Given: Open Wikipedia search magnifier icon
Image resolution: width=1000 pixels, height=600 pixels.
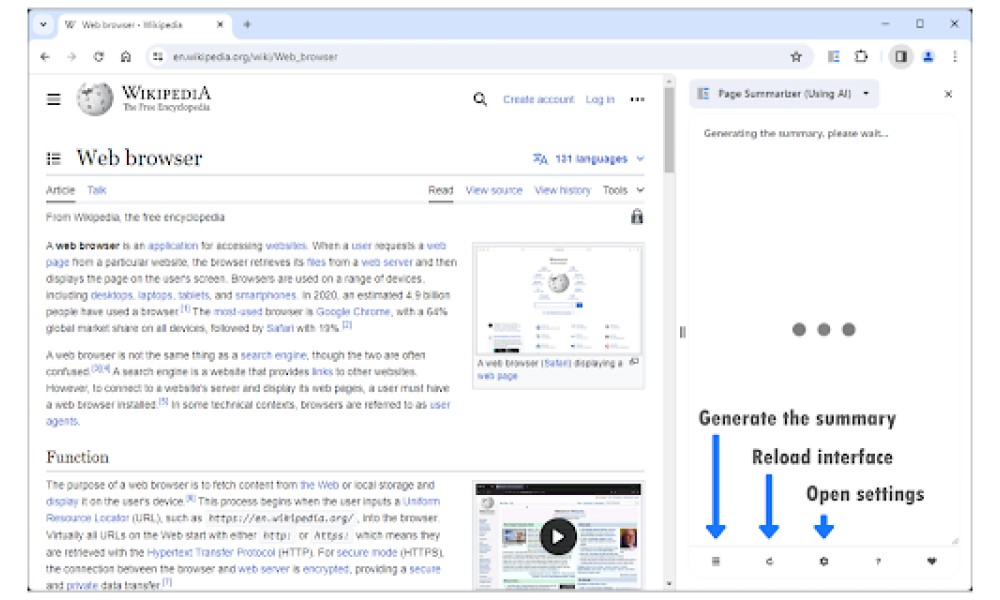Looking at the screenshot, I should point(480,99).
